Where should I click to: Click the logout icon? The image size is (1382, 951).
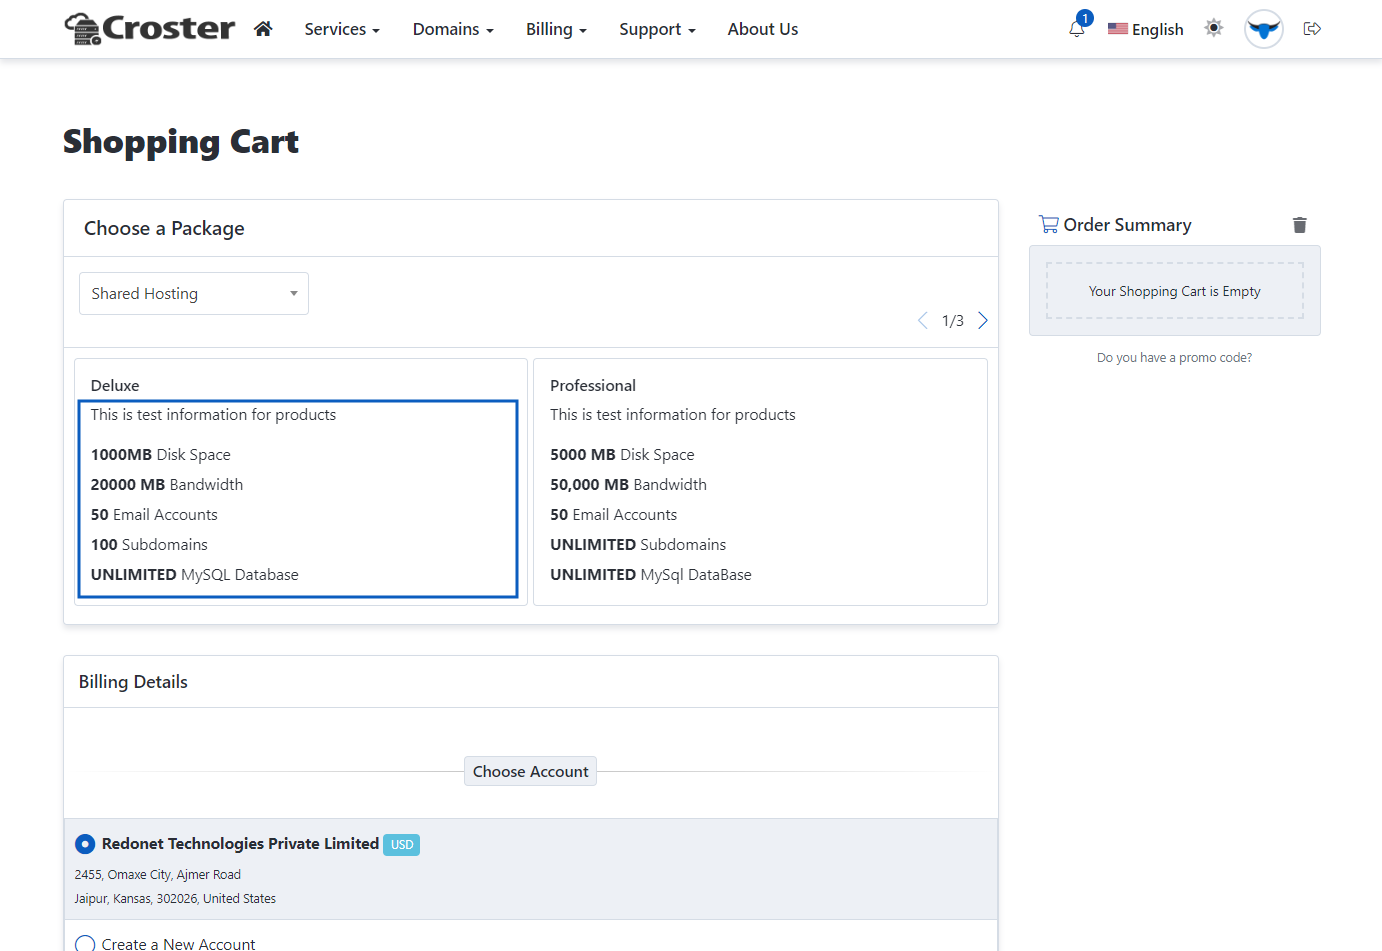click(x=1312, y=29)
